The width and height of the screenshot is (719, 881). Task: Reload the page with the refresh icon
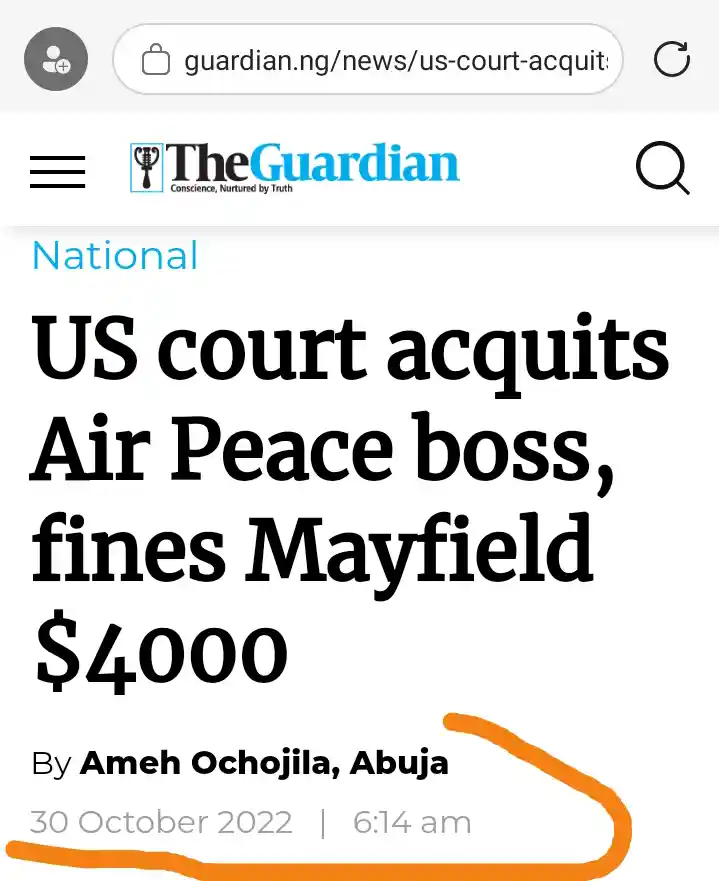[671, 59]
